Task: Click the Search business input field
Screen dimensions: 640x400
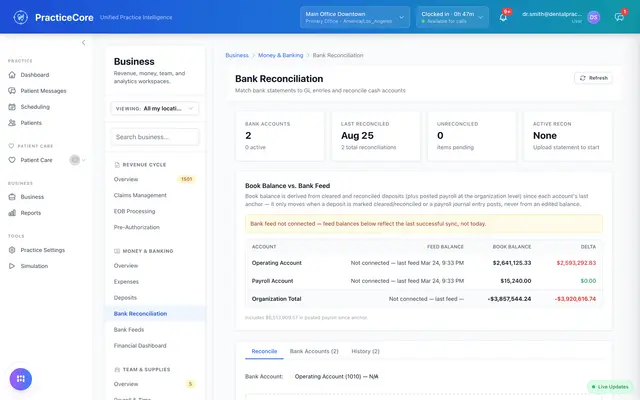Action: click(155, 137)
